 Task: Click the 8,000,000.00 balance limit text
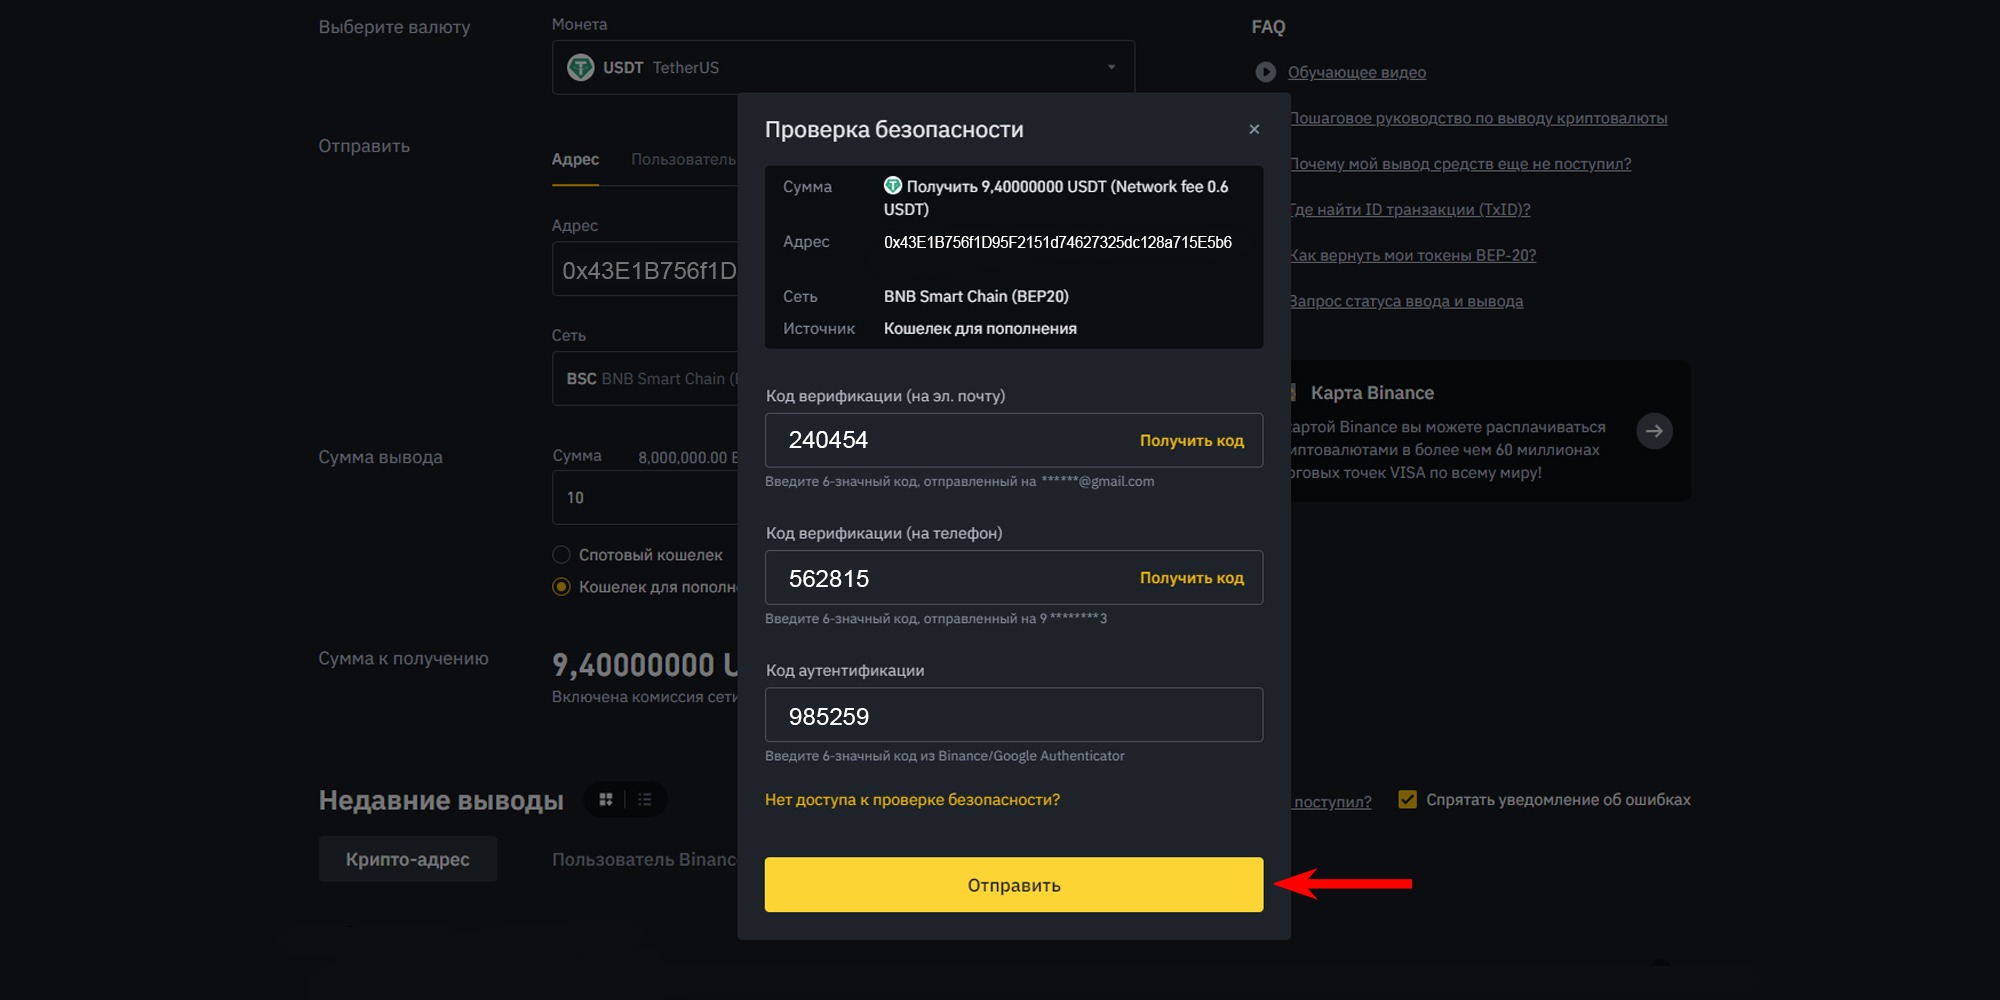tap(687, 457)
